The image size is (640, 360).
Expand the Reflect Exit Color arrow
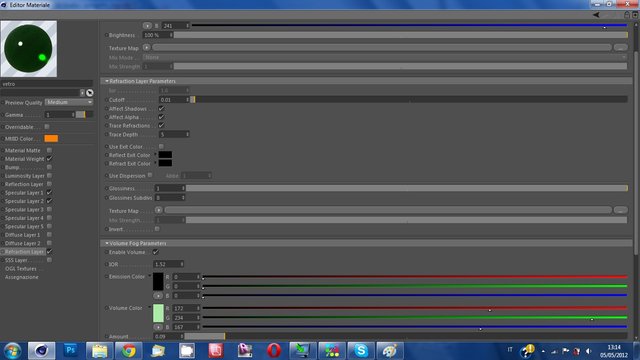pos(155,155)
